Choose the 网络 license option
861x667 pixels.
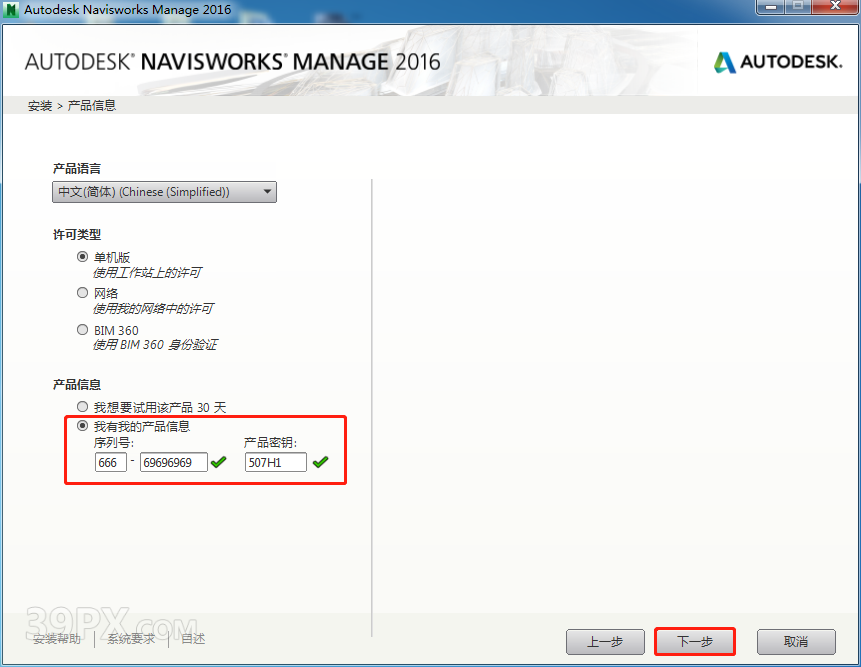pyautogui.click(x=83, y=293)
